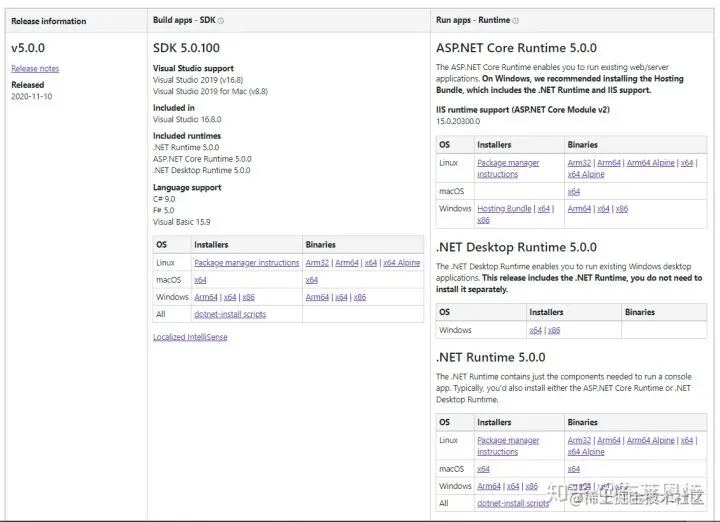Select the C# 9.0 language support line
This screenshot has width=720, height=522.
click(x=164, y=199)
